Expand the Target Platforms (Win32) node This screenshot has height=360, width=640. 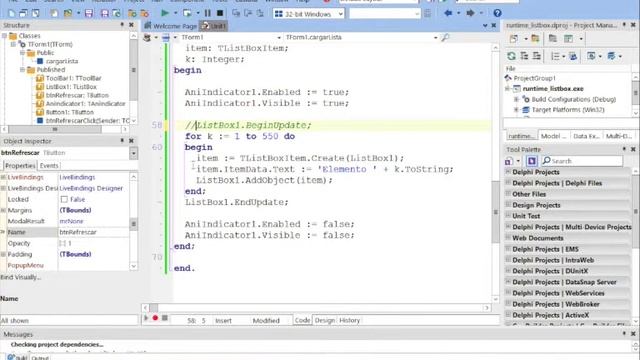pos(516,110)
